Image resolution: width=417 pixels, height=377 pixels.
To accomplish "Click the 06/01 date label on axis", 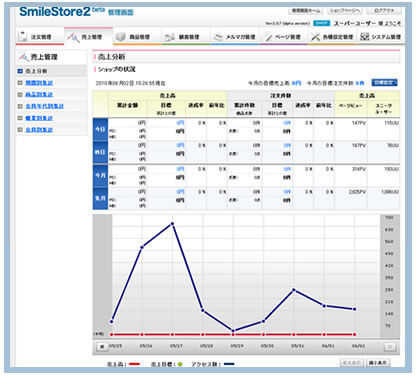I will [x=328, y=346].
